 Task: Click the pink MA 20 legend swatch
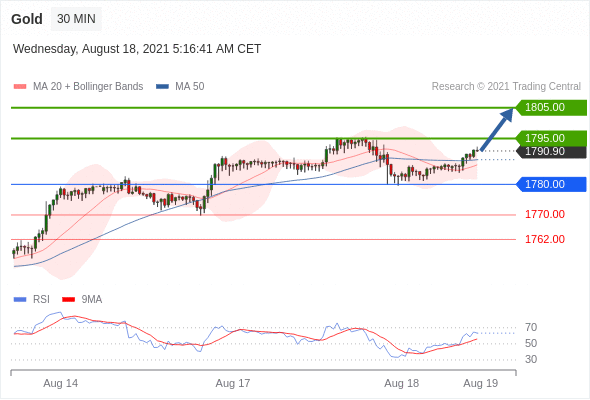pos(20,87)
